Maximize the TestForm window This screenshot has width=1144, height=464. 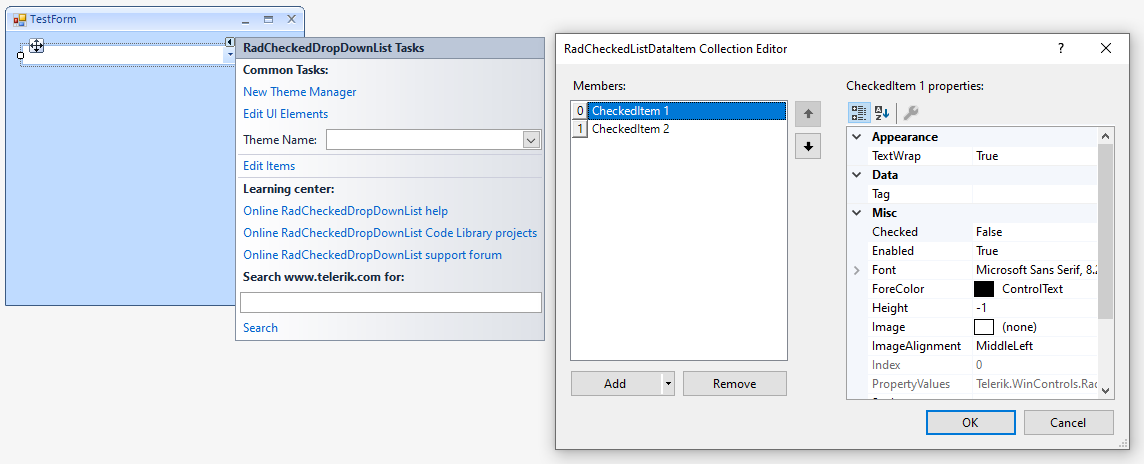[x=268, y=20]
